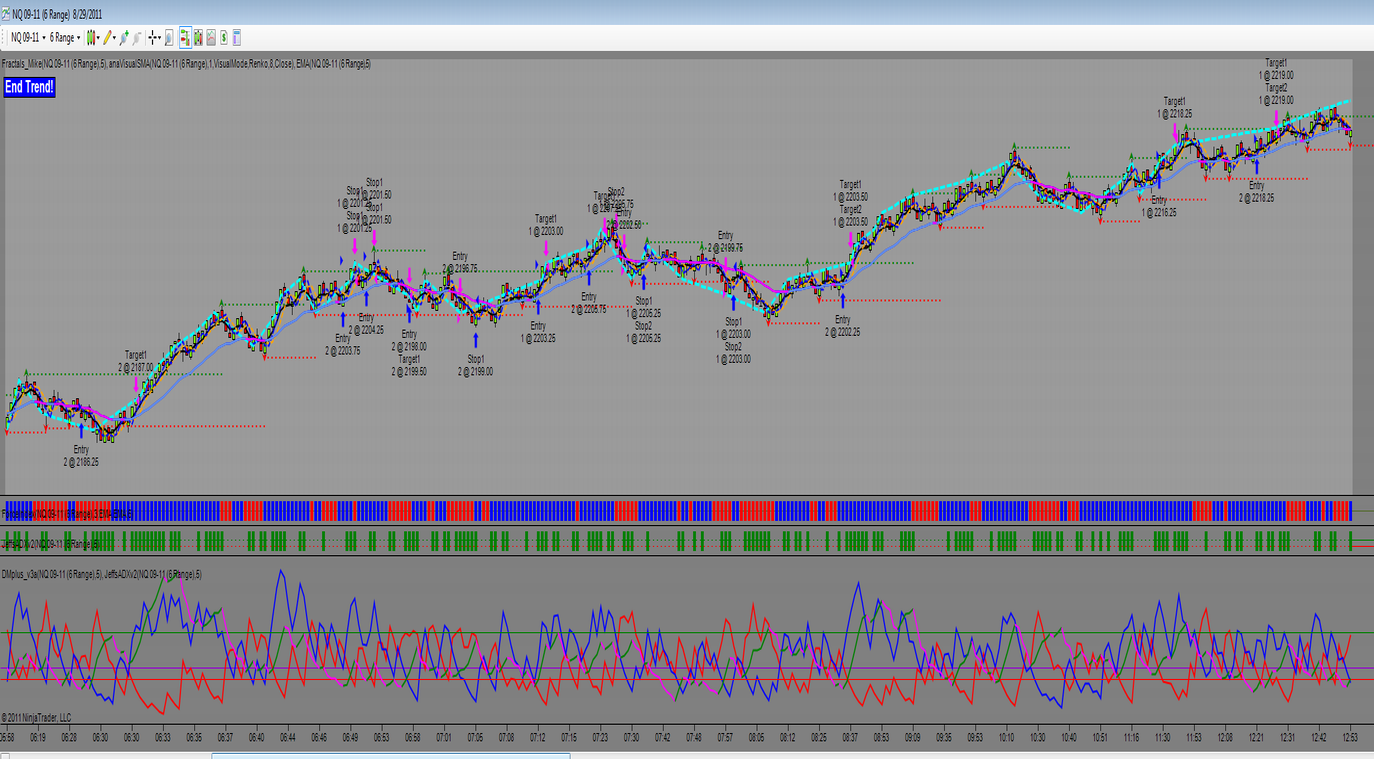The height and width of the screenshot is (759, 1374).
Task: Click the 07:01 time axis label
Action: 444,738
